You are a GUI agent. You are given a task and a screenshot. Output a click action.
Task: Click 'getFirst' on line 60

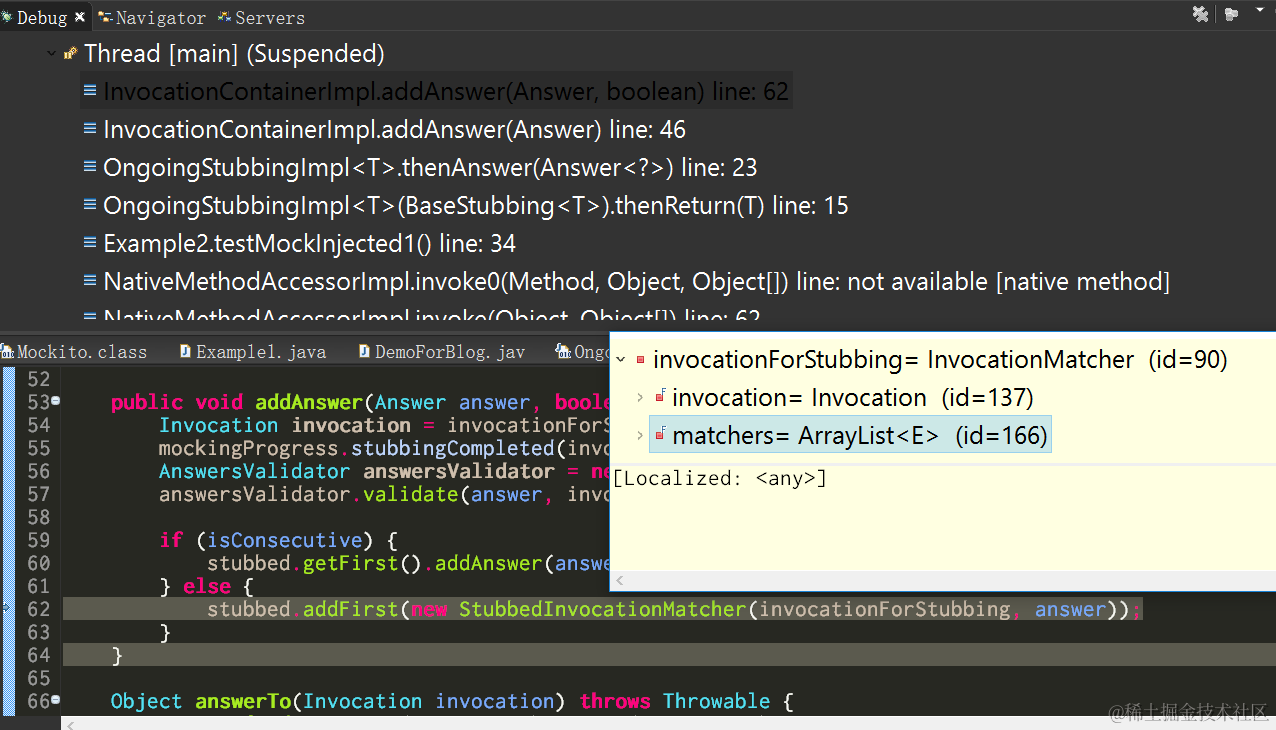click(350, 563)
